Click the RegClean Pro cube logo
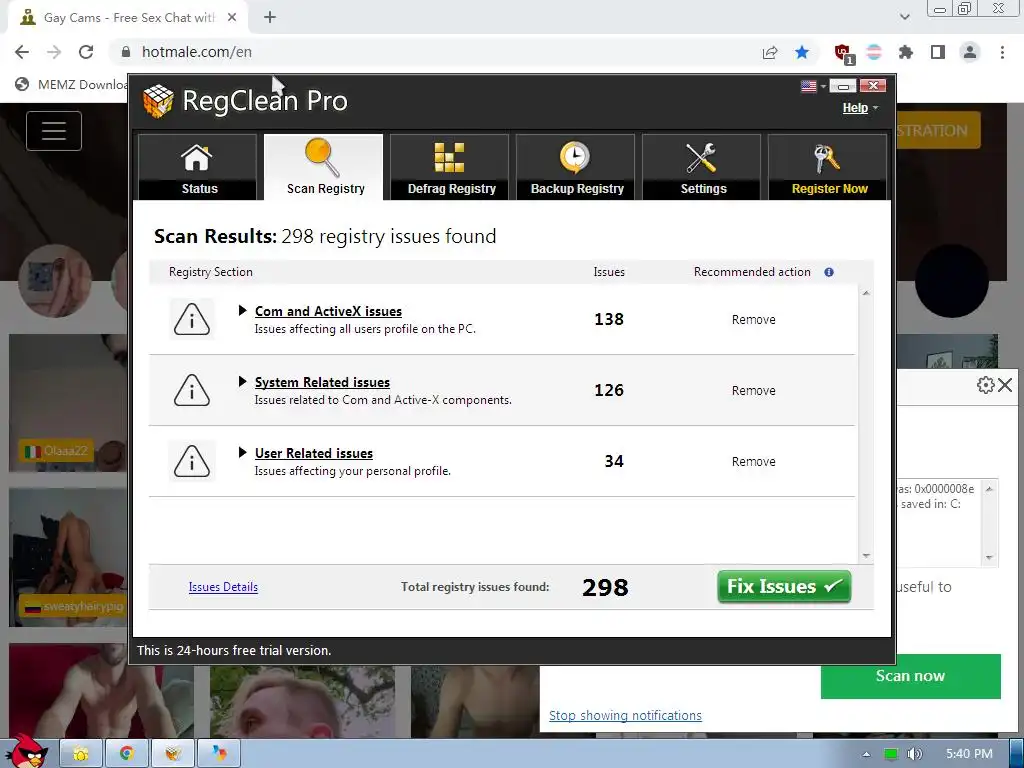The width and height of the screenshot is (1024, 768). [x=158, y=101]
